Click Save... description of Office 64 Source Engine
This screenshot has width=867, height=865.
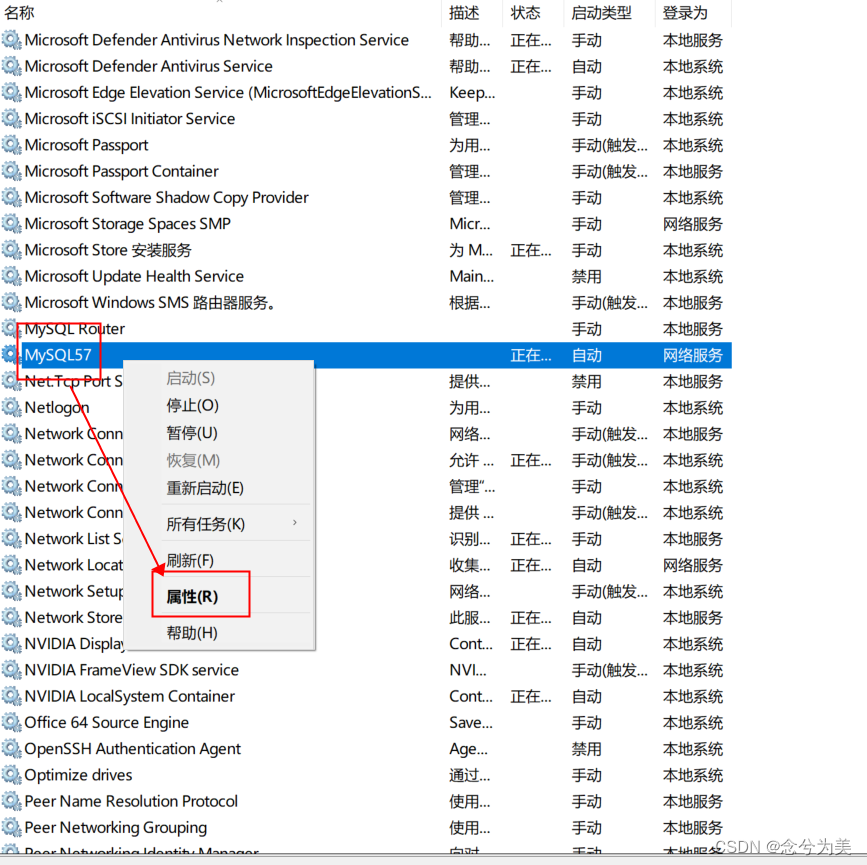[471, 723]
